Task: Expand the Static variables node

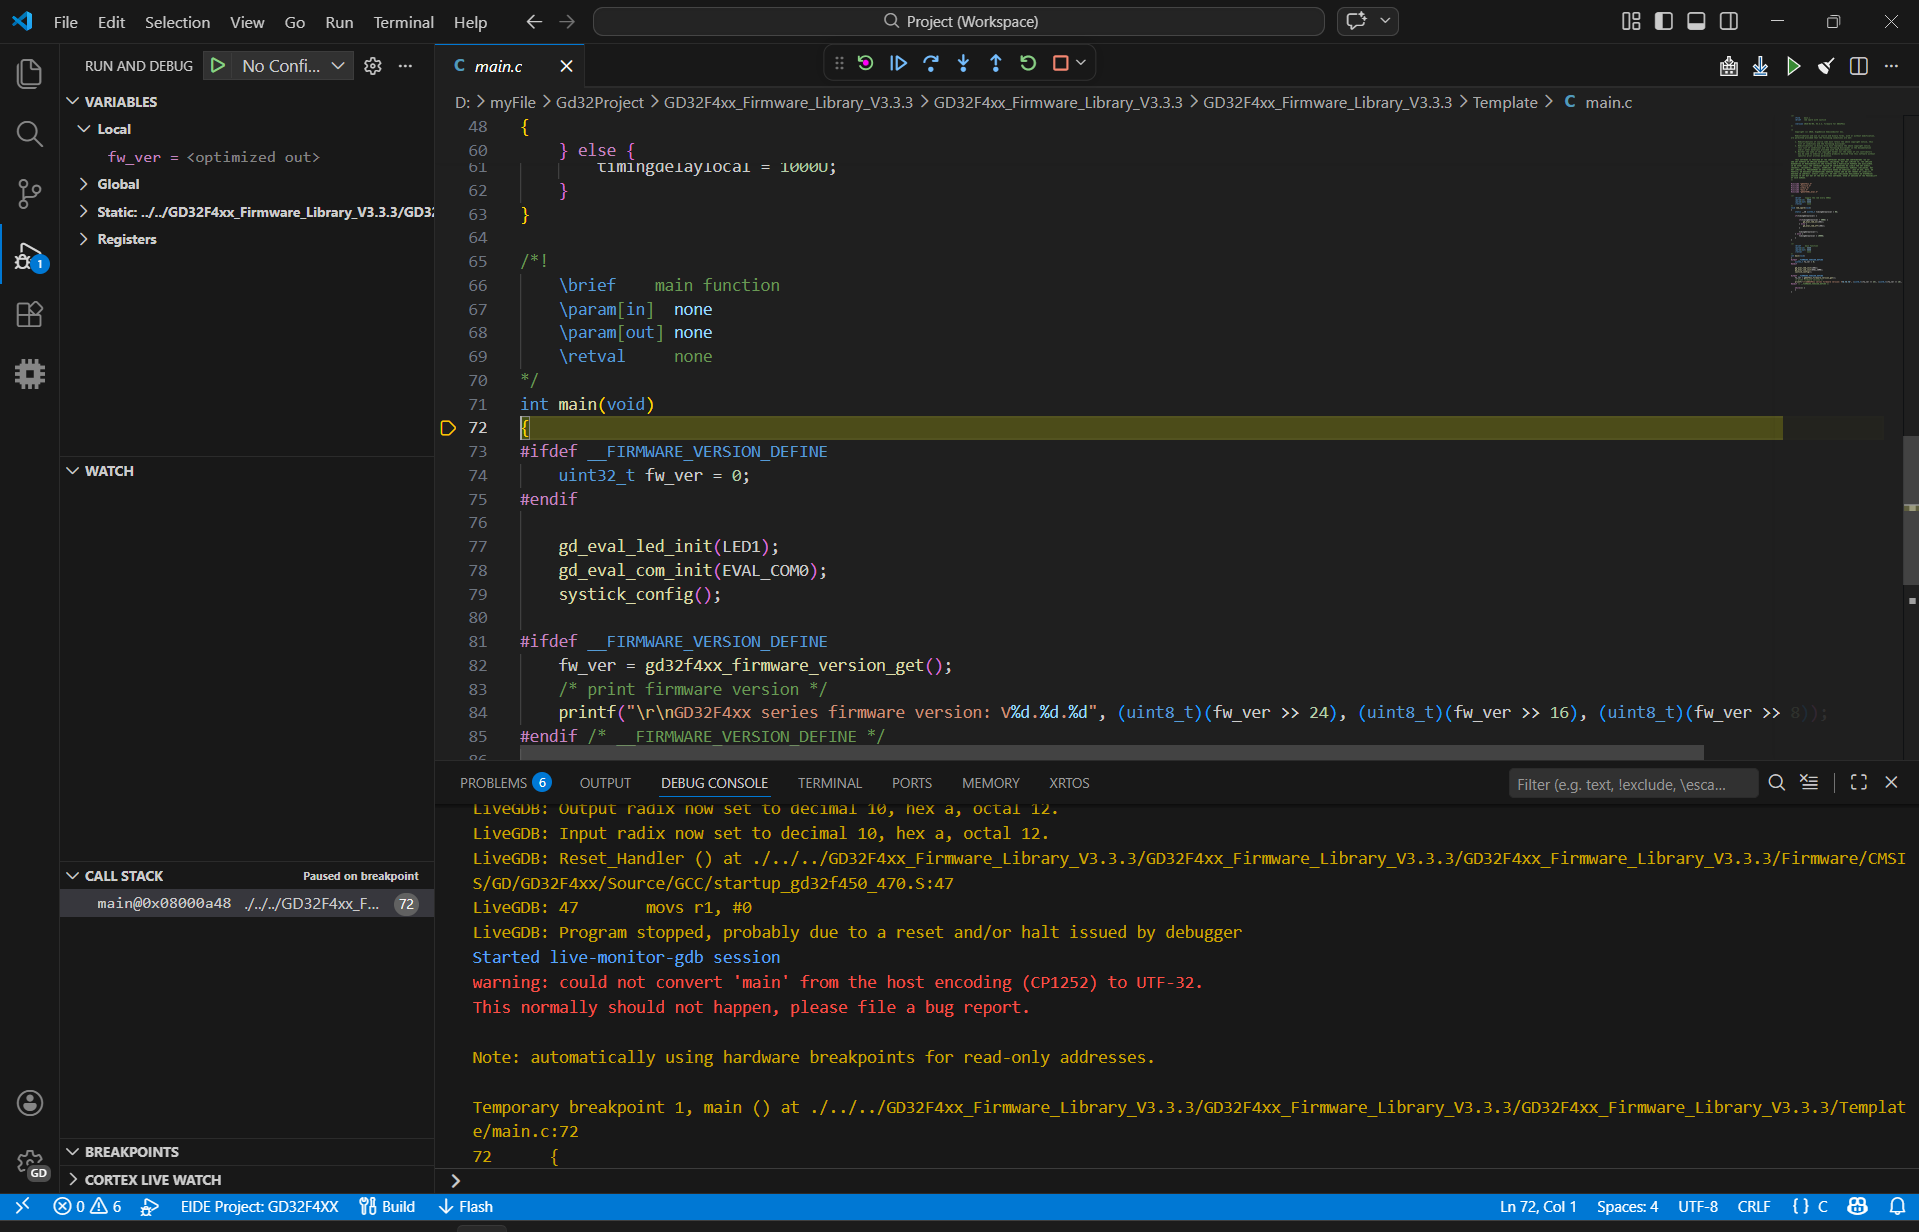Action: tap(85, 211)
